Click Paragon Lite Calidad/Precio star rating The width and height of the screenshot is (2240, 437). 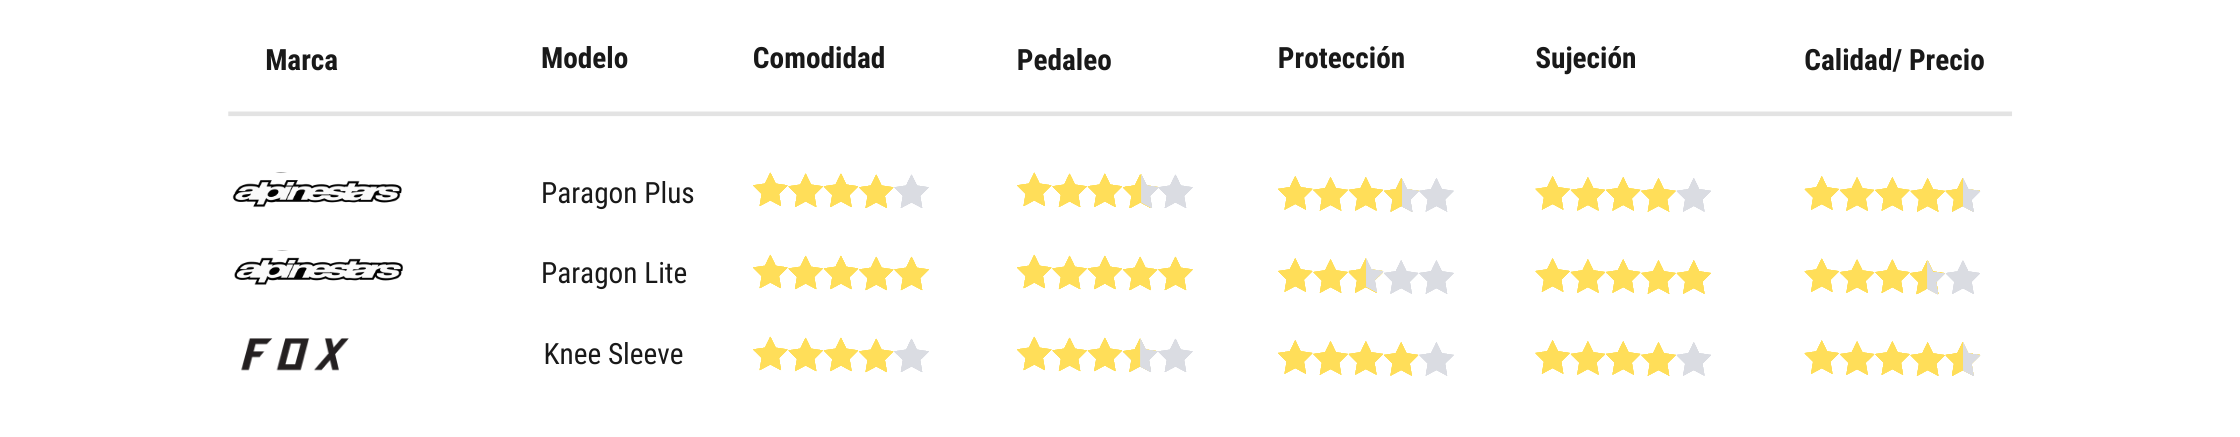tap(1891, 277)
